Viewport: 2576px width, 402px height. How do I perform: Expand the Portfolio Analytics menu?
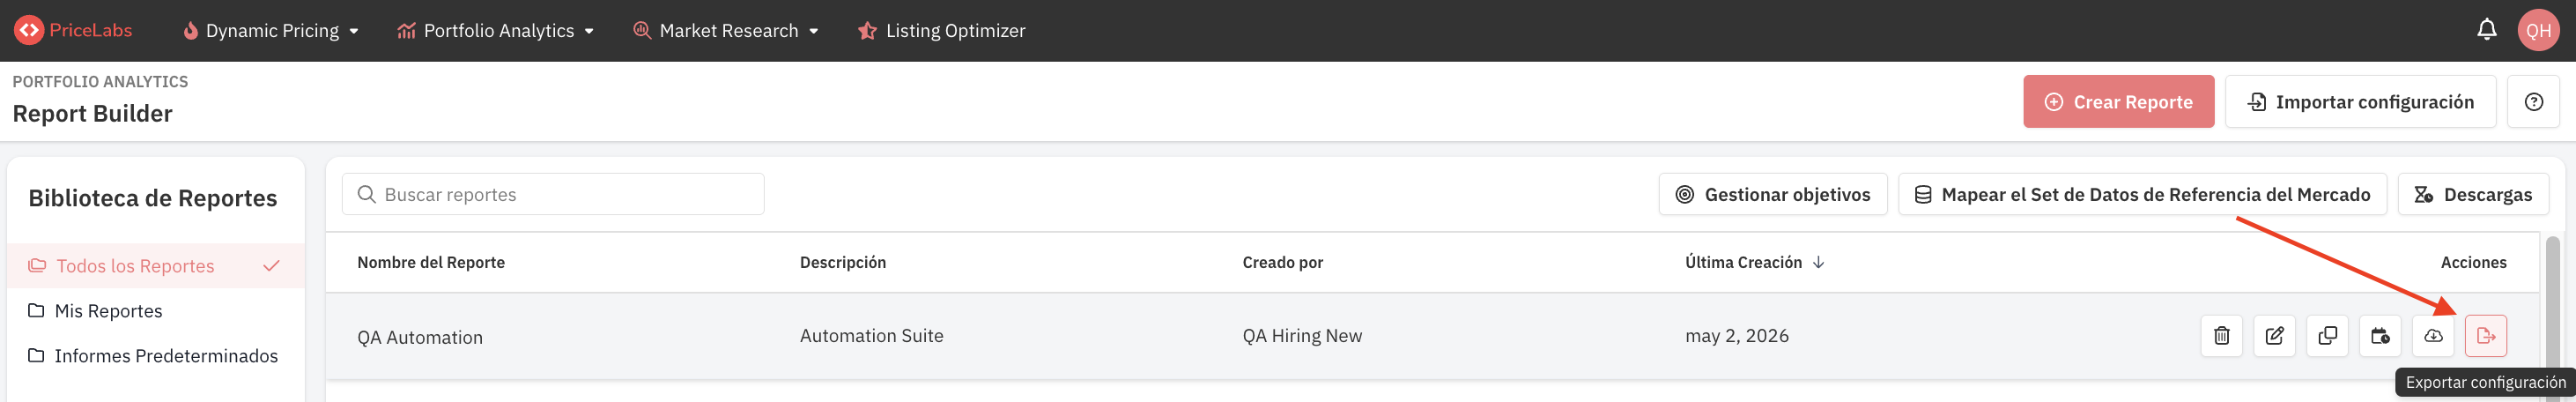point(496,31)
